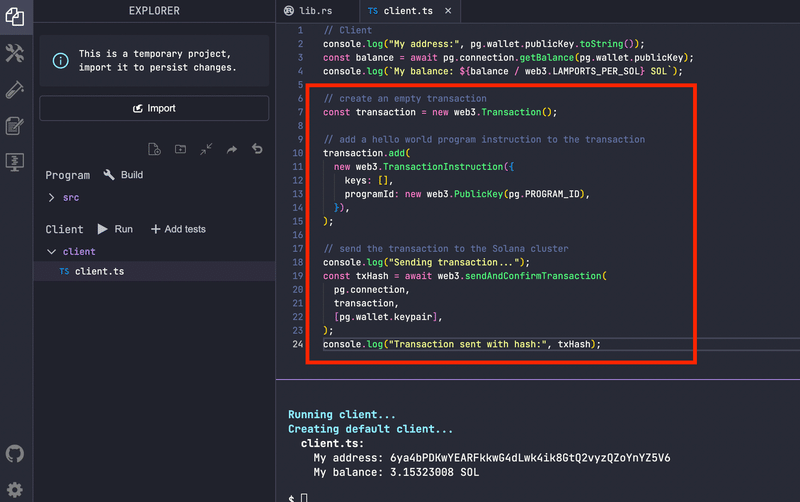Image resolution: width=800 pixels, height=502 pixels.
Task: Run the client script
Action: [115, 229]
